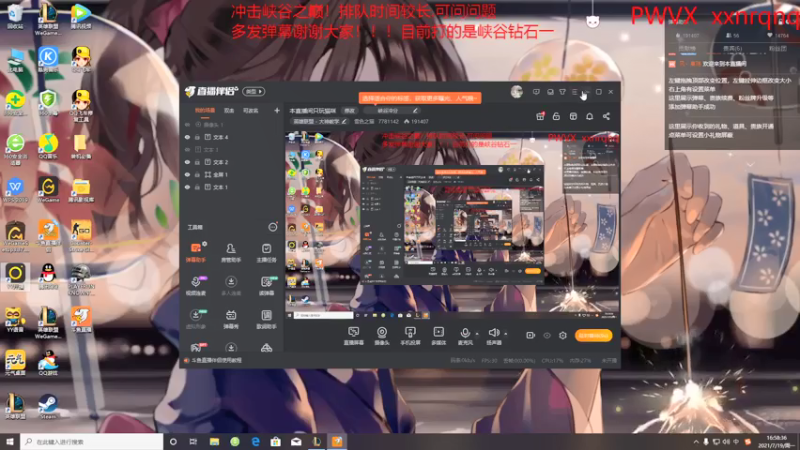Click the streamer avatar in title bar
800x450 pixels.
(517, 92)
